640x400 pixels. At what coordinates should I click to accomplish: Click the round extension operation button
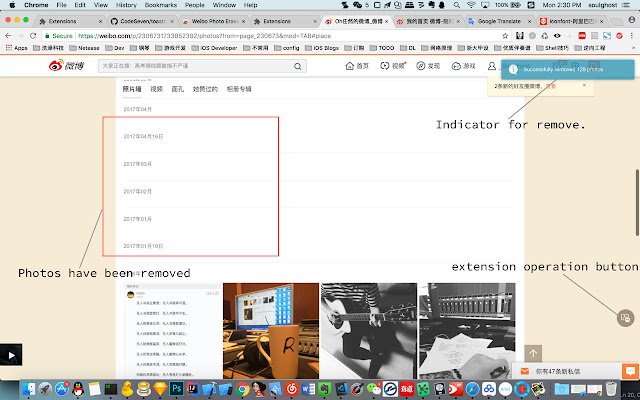(625, 318)
